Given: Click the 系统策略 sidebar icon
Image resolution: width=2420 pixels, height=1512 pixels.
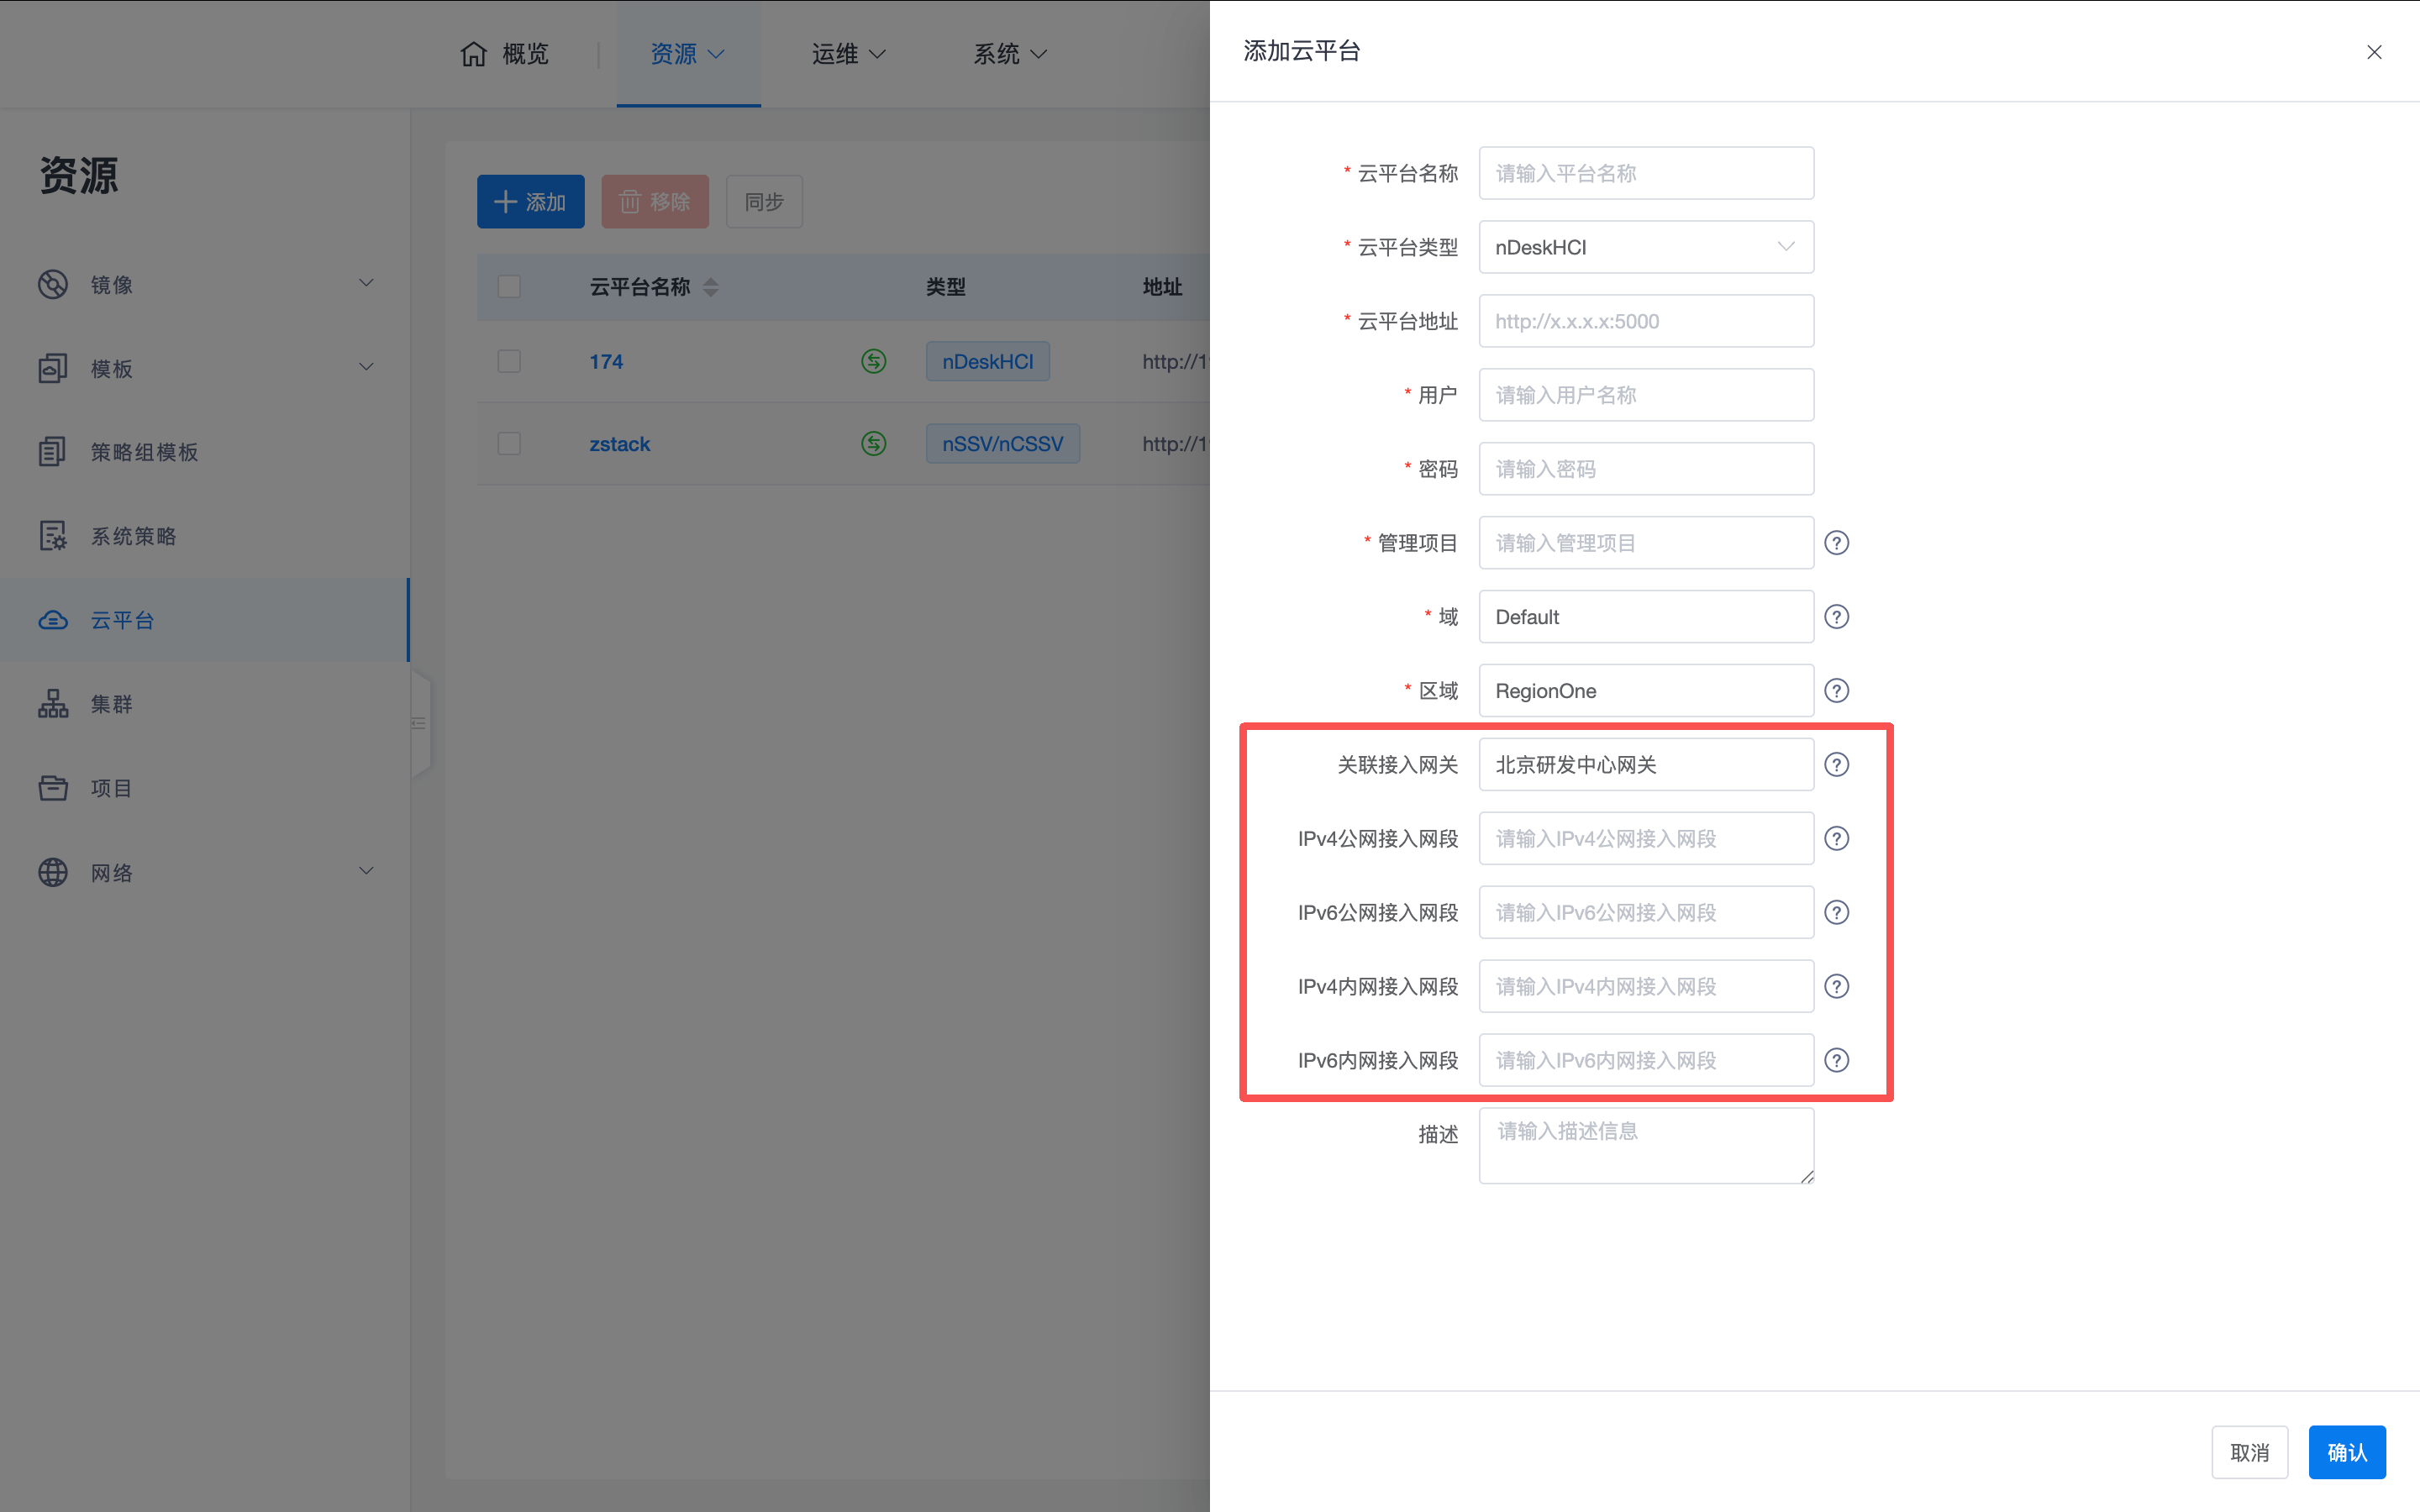Looking at the screenshot, I should [x=53, y=536].
